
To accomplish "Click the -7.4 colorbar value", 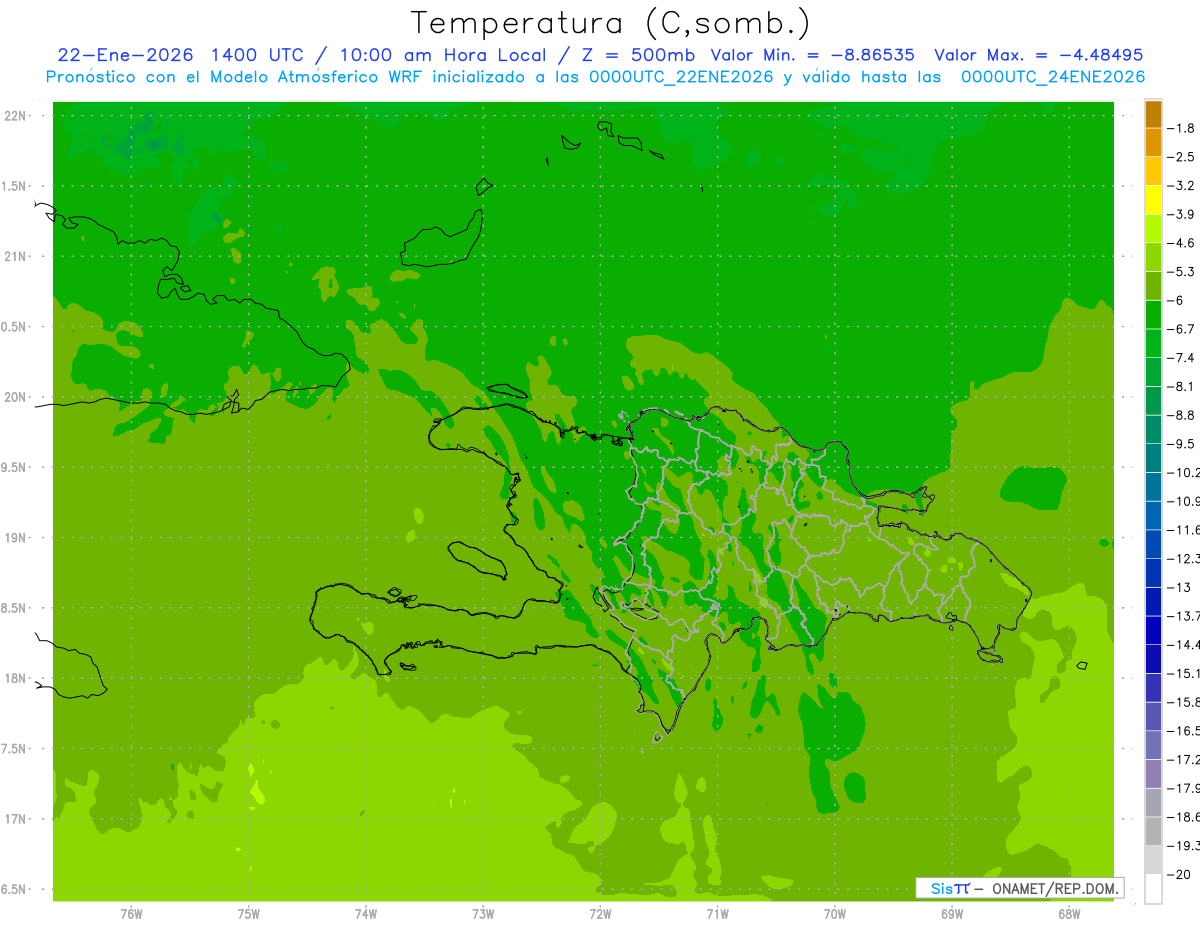I will coord(1181,358).
